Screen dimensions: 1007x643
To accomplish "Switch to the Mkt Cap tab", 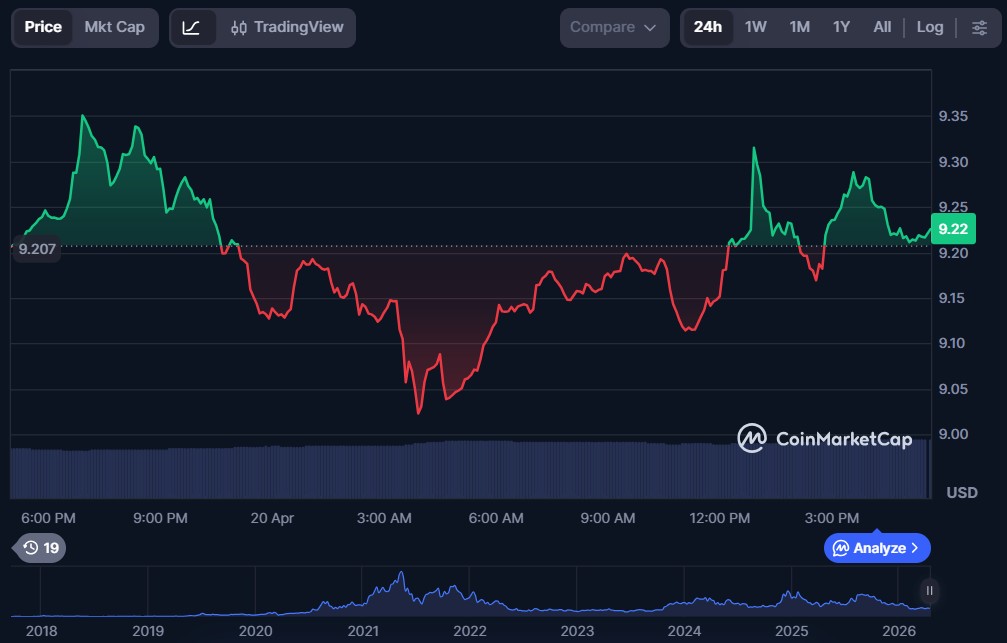I will point(114,27).
